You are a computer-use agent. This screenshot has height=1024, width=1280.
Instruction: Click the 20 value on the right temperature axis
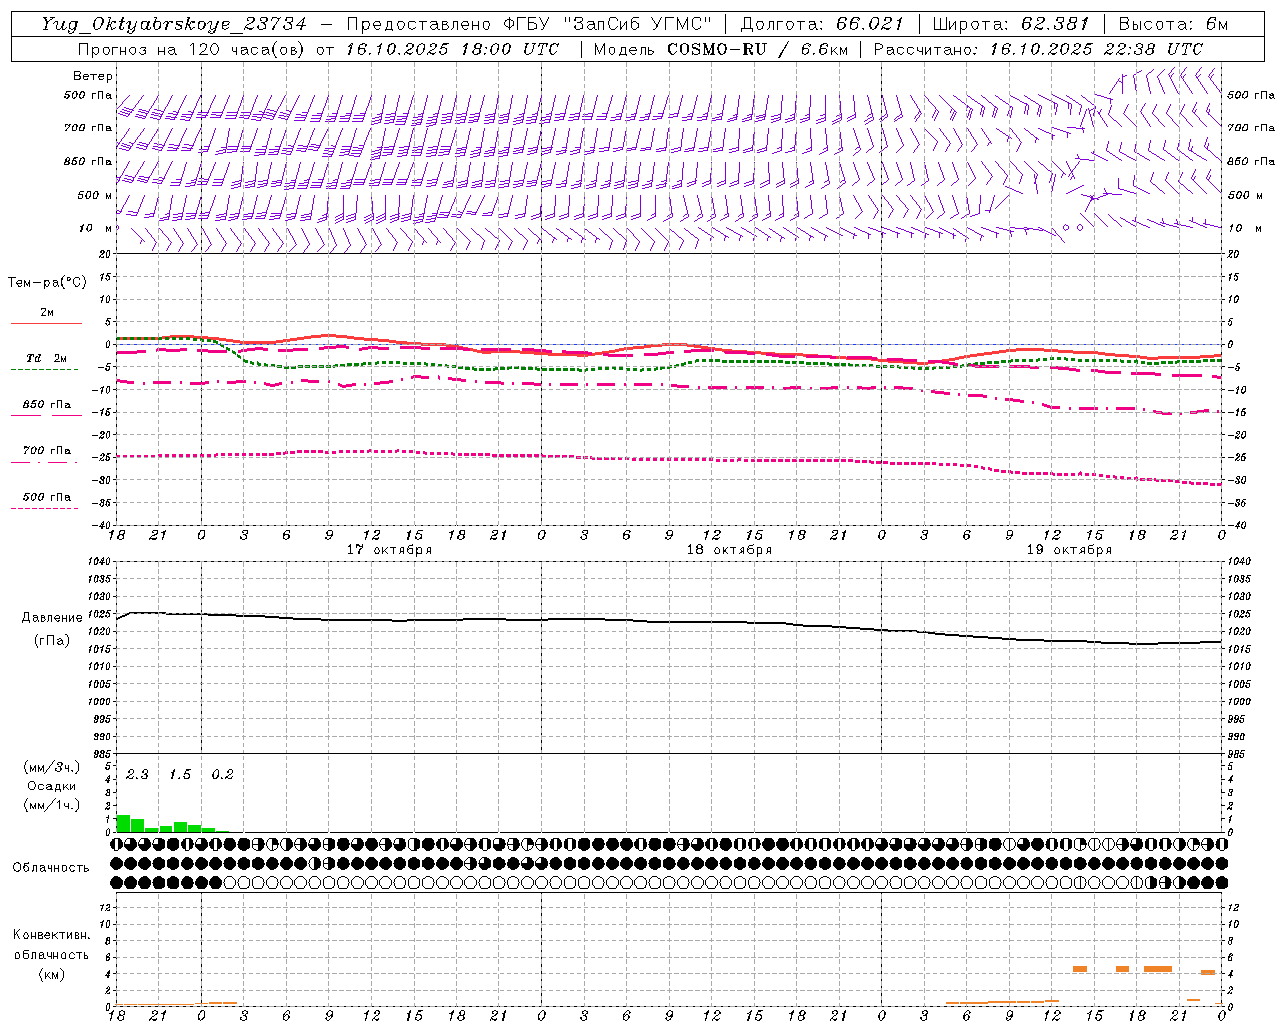[1234, 254]
